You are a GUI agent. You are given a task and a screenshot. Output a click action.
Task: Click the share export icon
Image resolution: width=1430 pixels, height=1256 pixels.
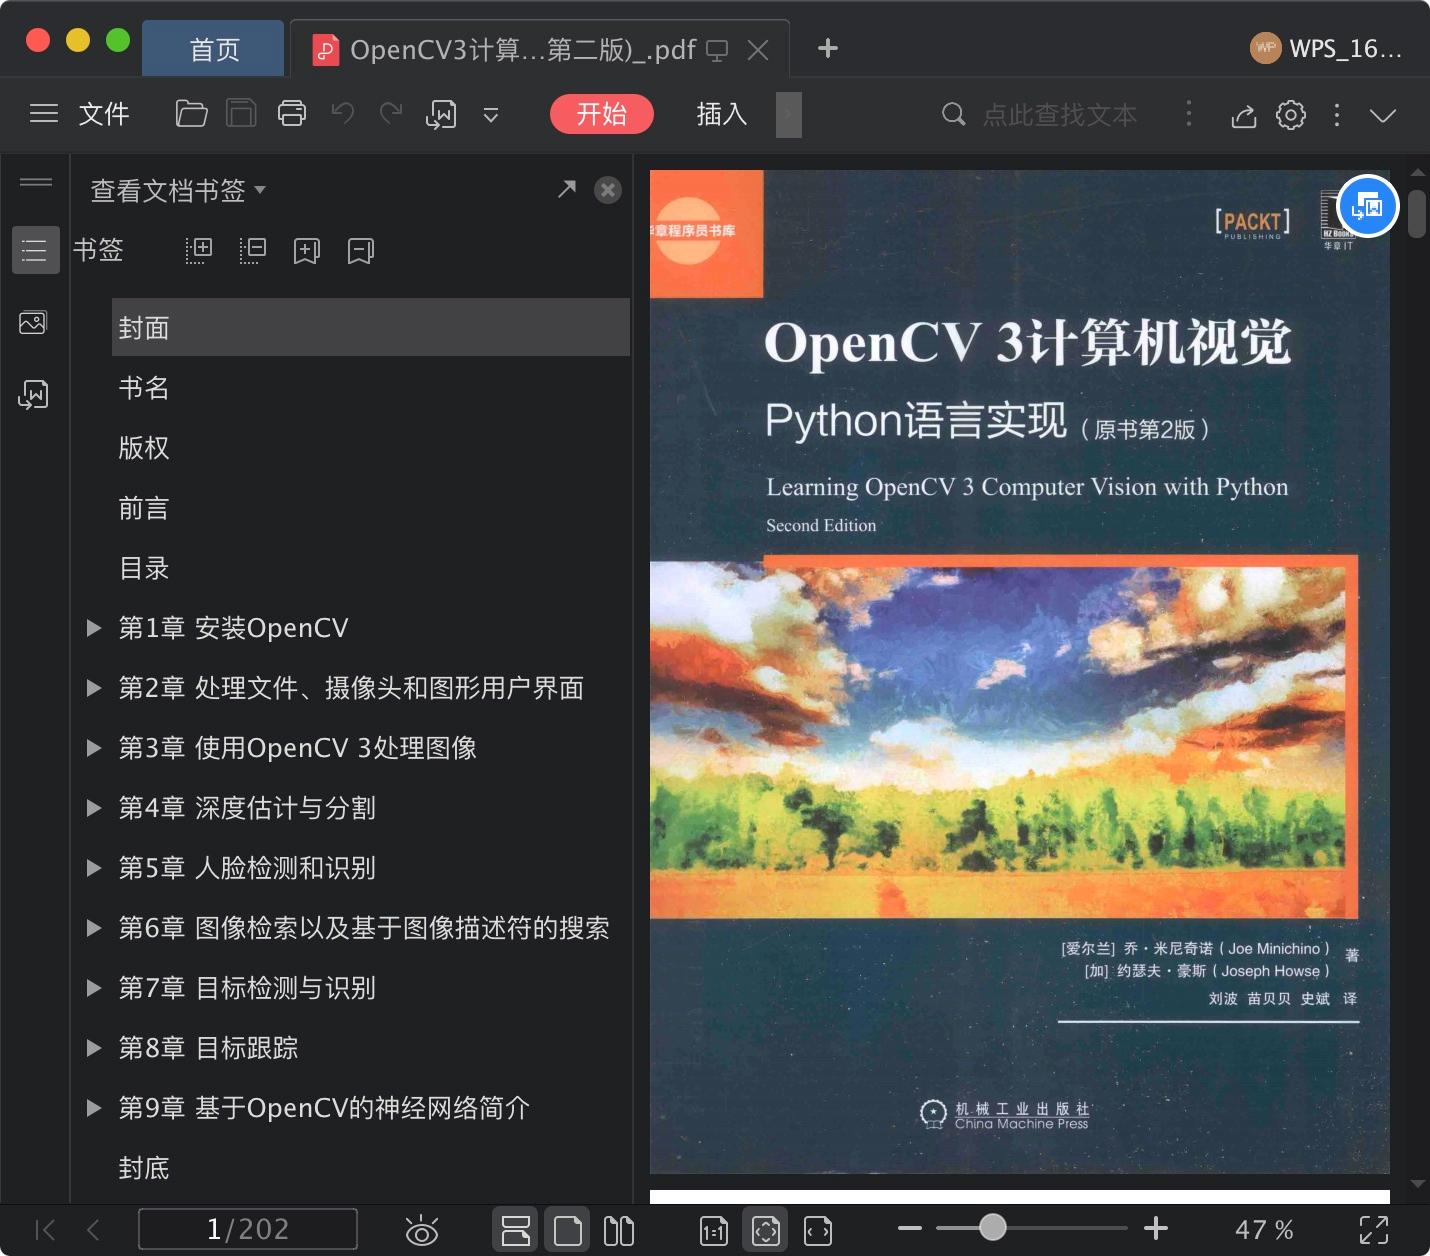1243,116
